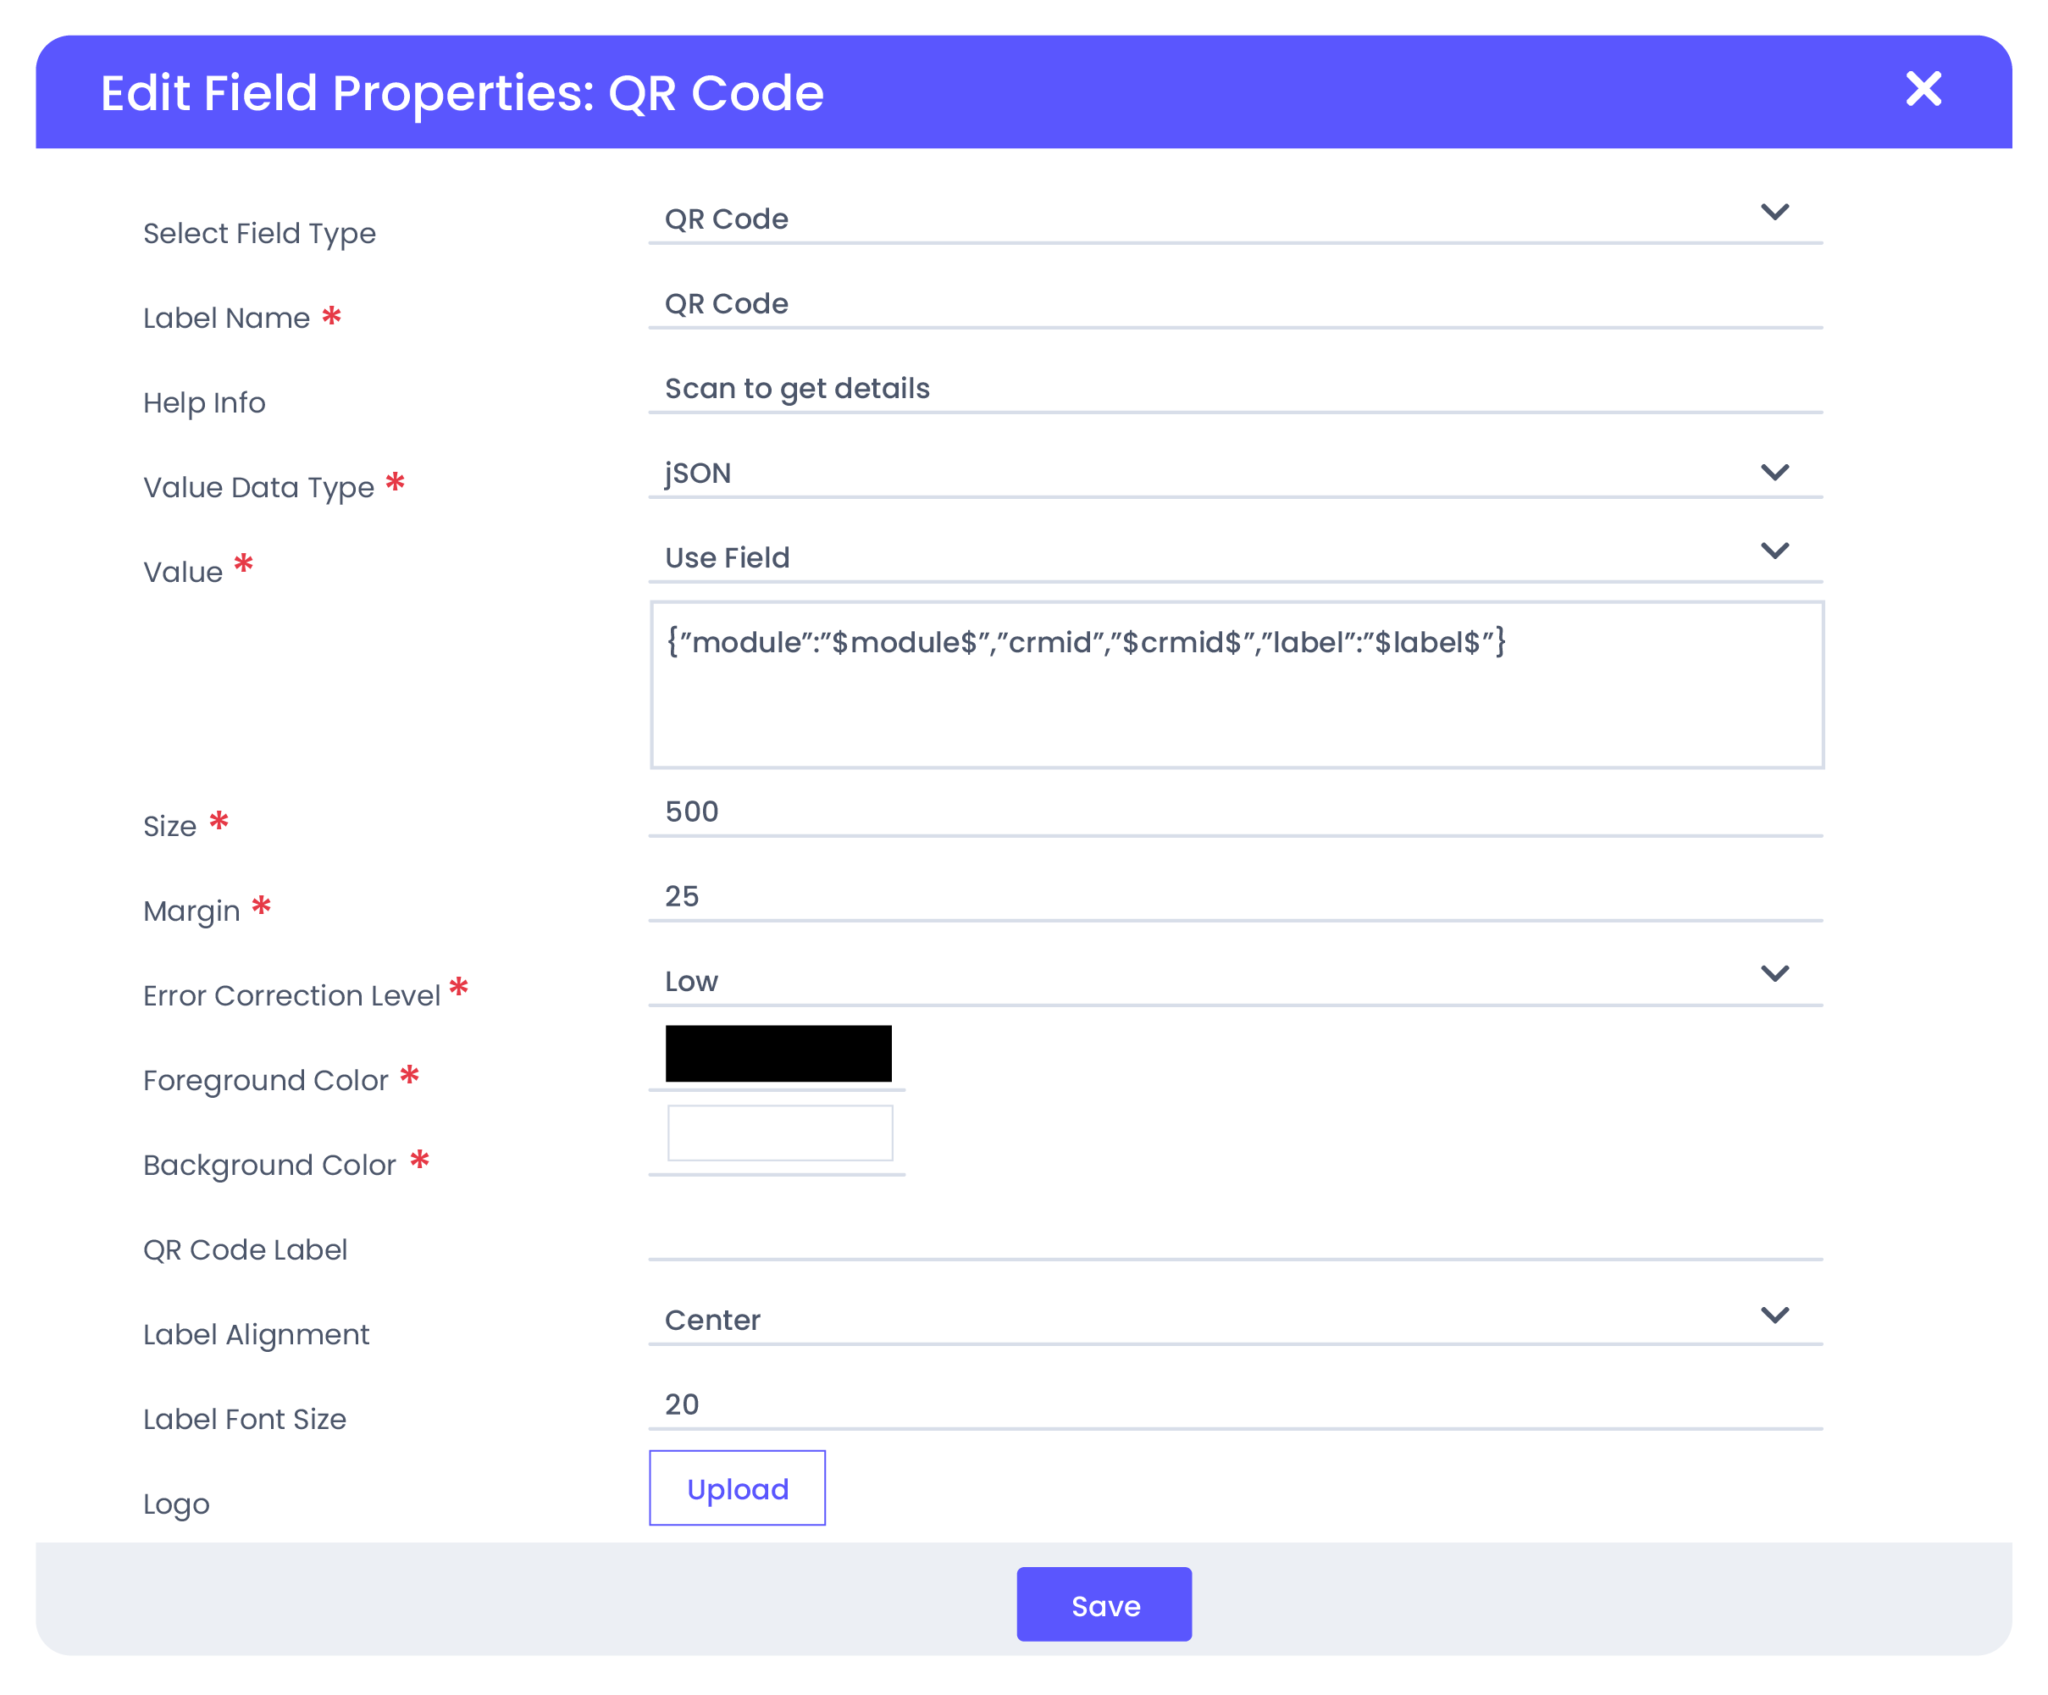This screenshot has width=2048, height=1695.
Task: Click the Upload button for Logo
Action: coord(737,1488)
